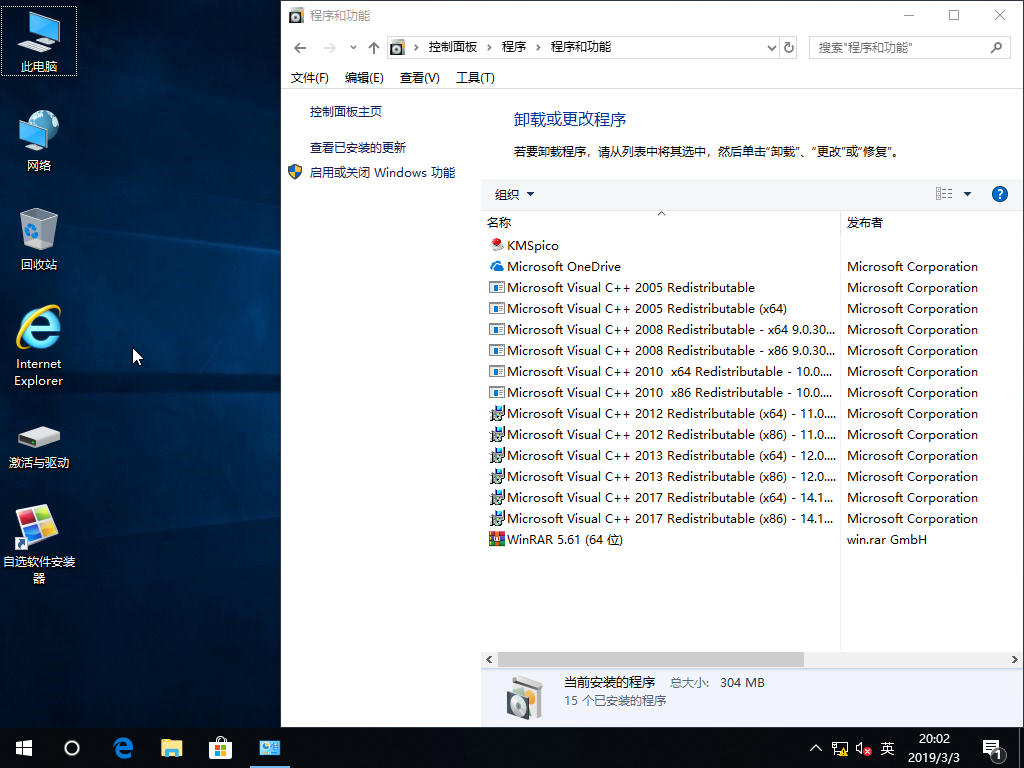Open the 查看 menu

tap(419, 77)
